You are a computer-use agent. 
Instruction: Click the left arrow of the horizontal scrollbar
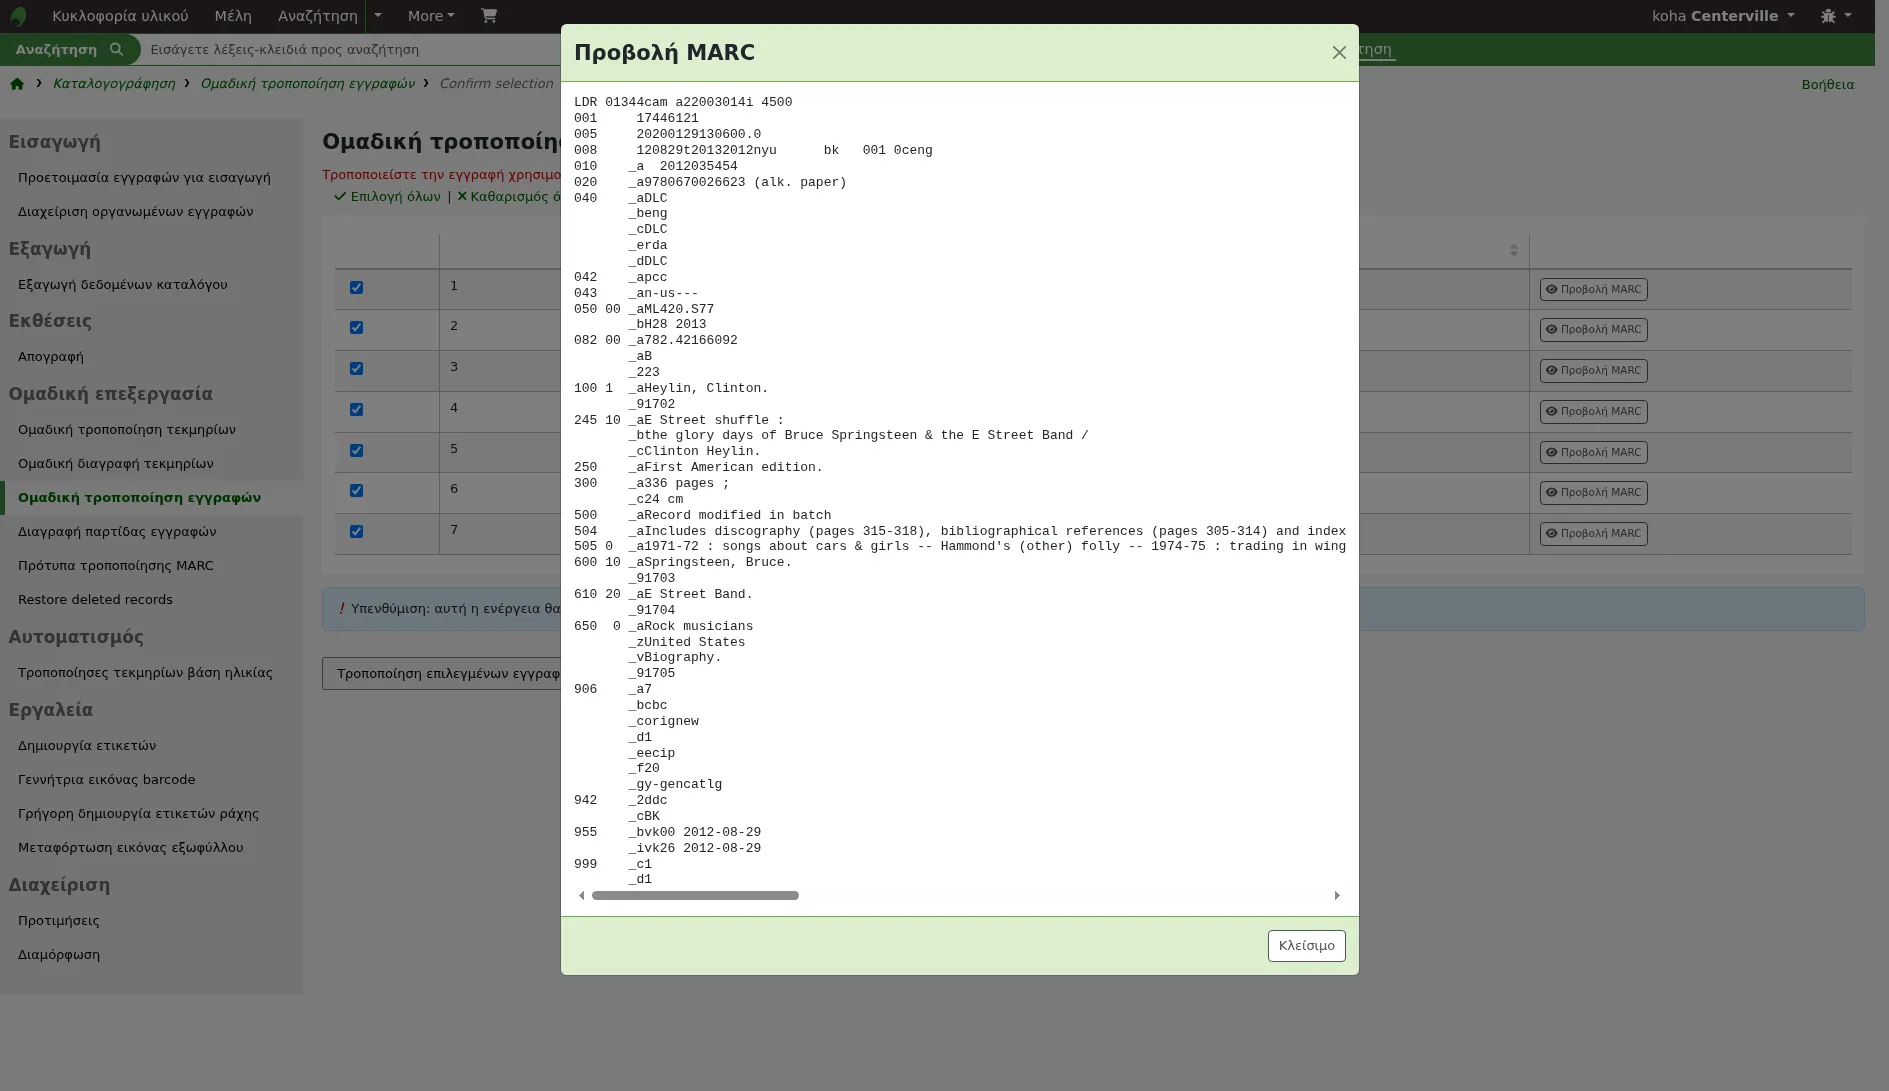pos(582,896)
